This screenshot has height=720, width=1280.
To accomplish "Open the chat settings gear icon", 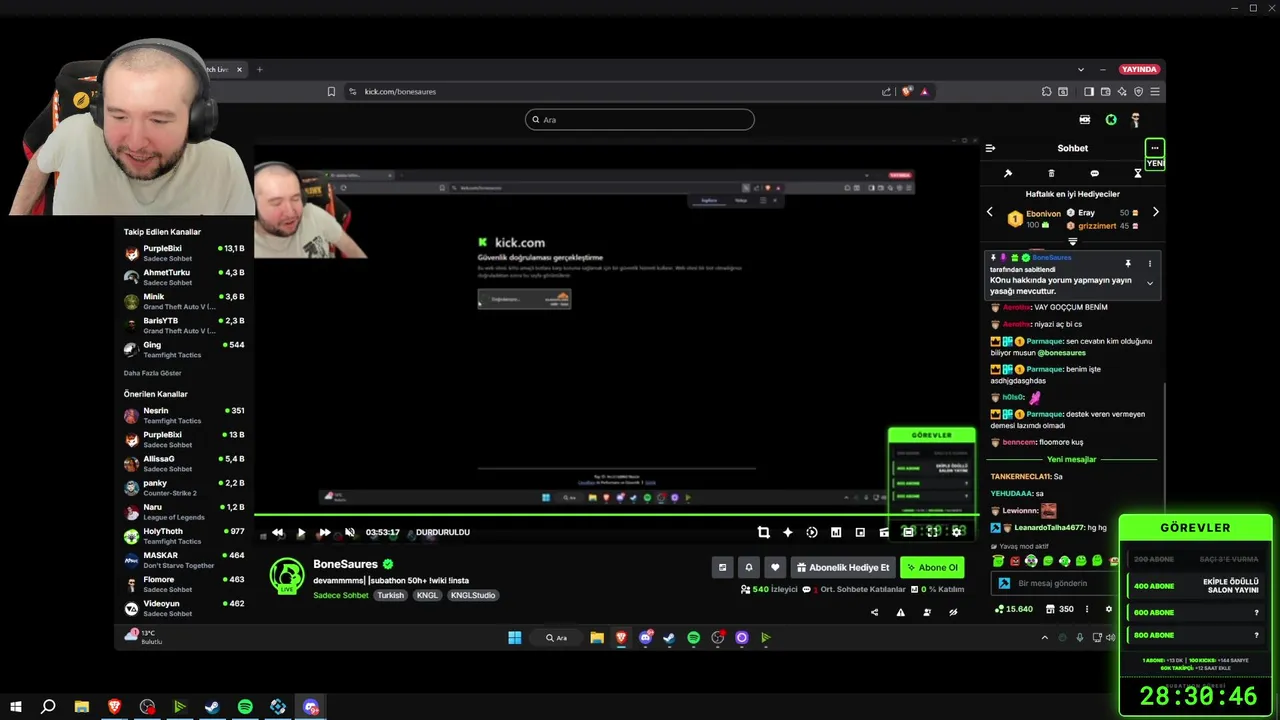I will pyautogui.click(x=1108, y=609).
